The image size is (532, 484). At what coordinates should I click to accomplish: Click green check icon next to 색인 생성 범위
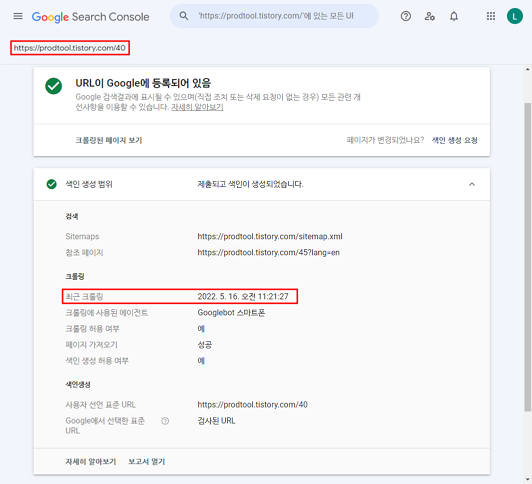(x=52, y=184)
